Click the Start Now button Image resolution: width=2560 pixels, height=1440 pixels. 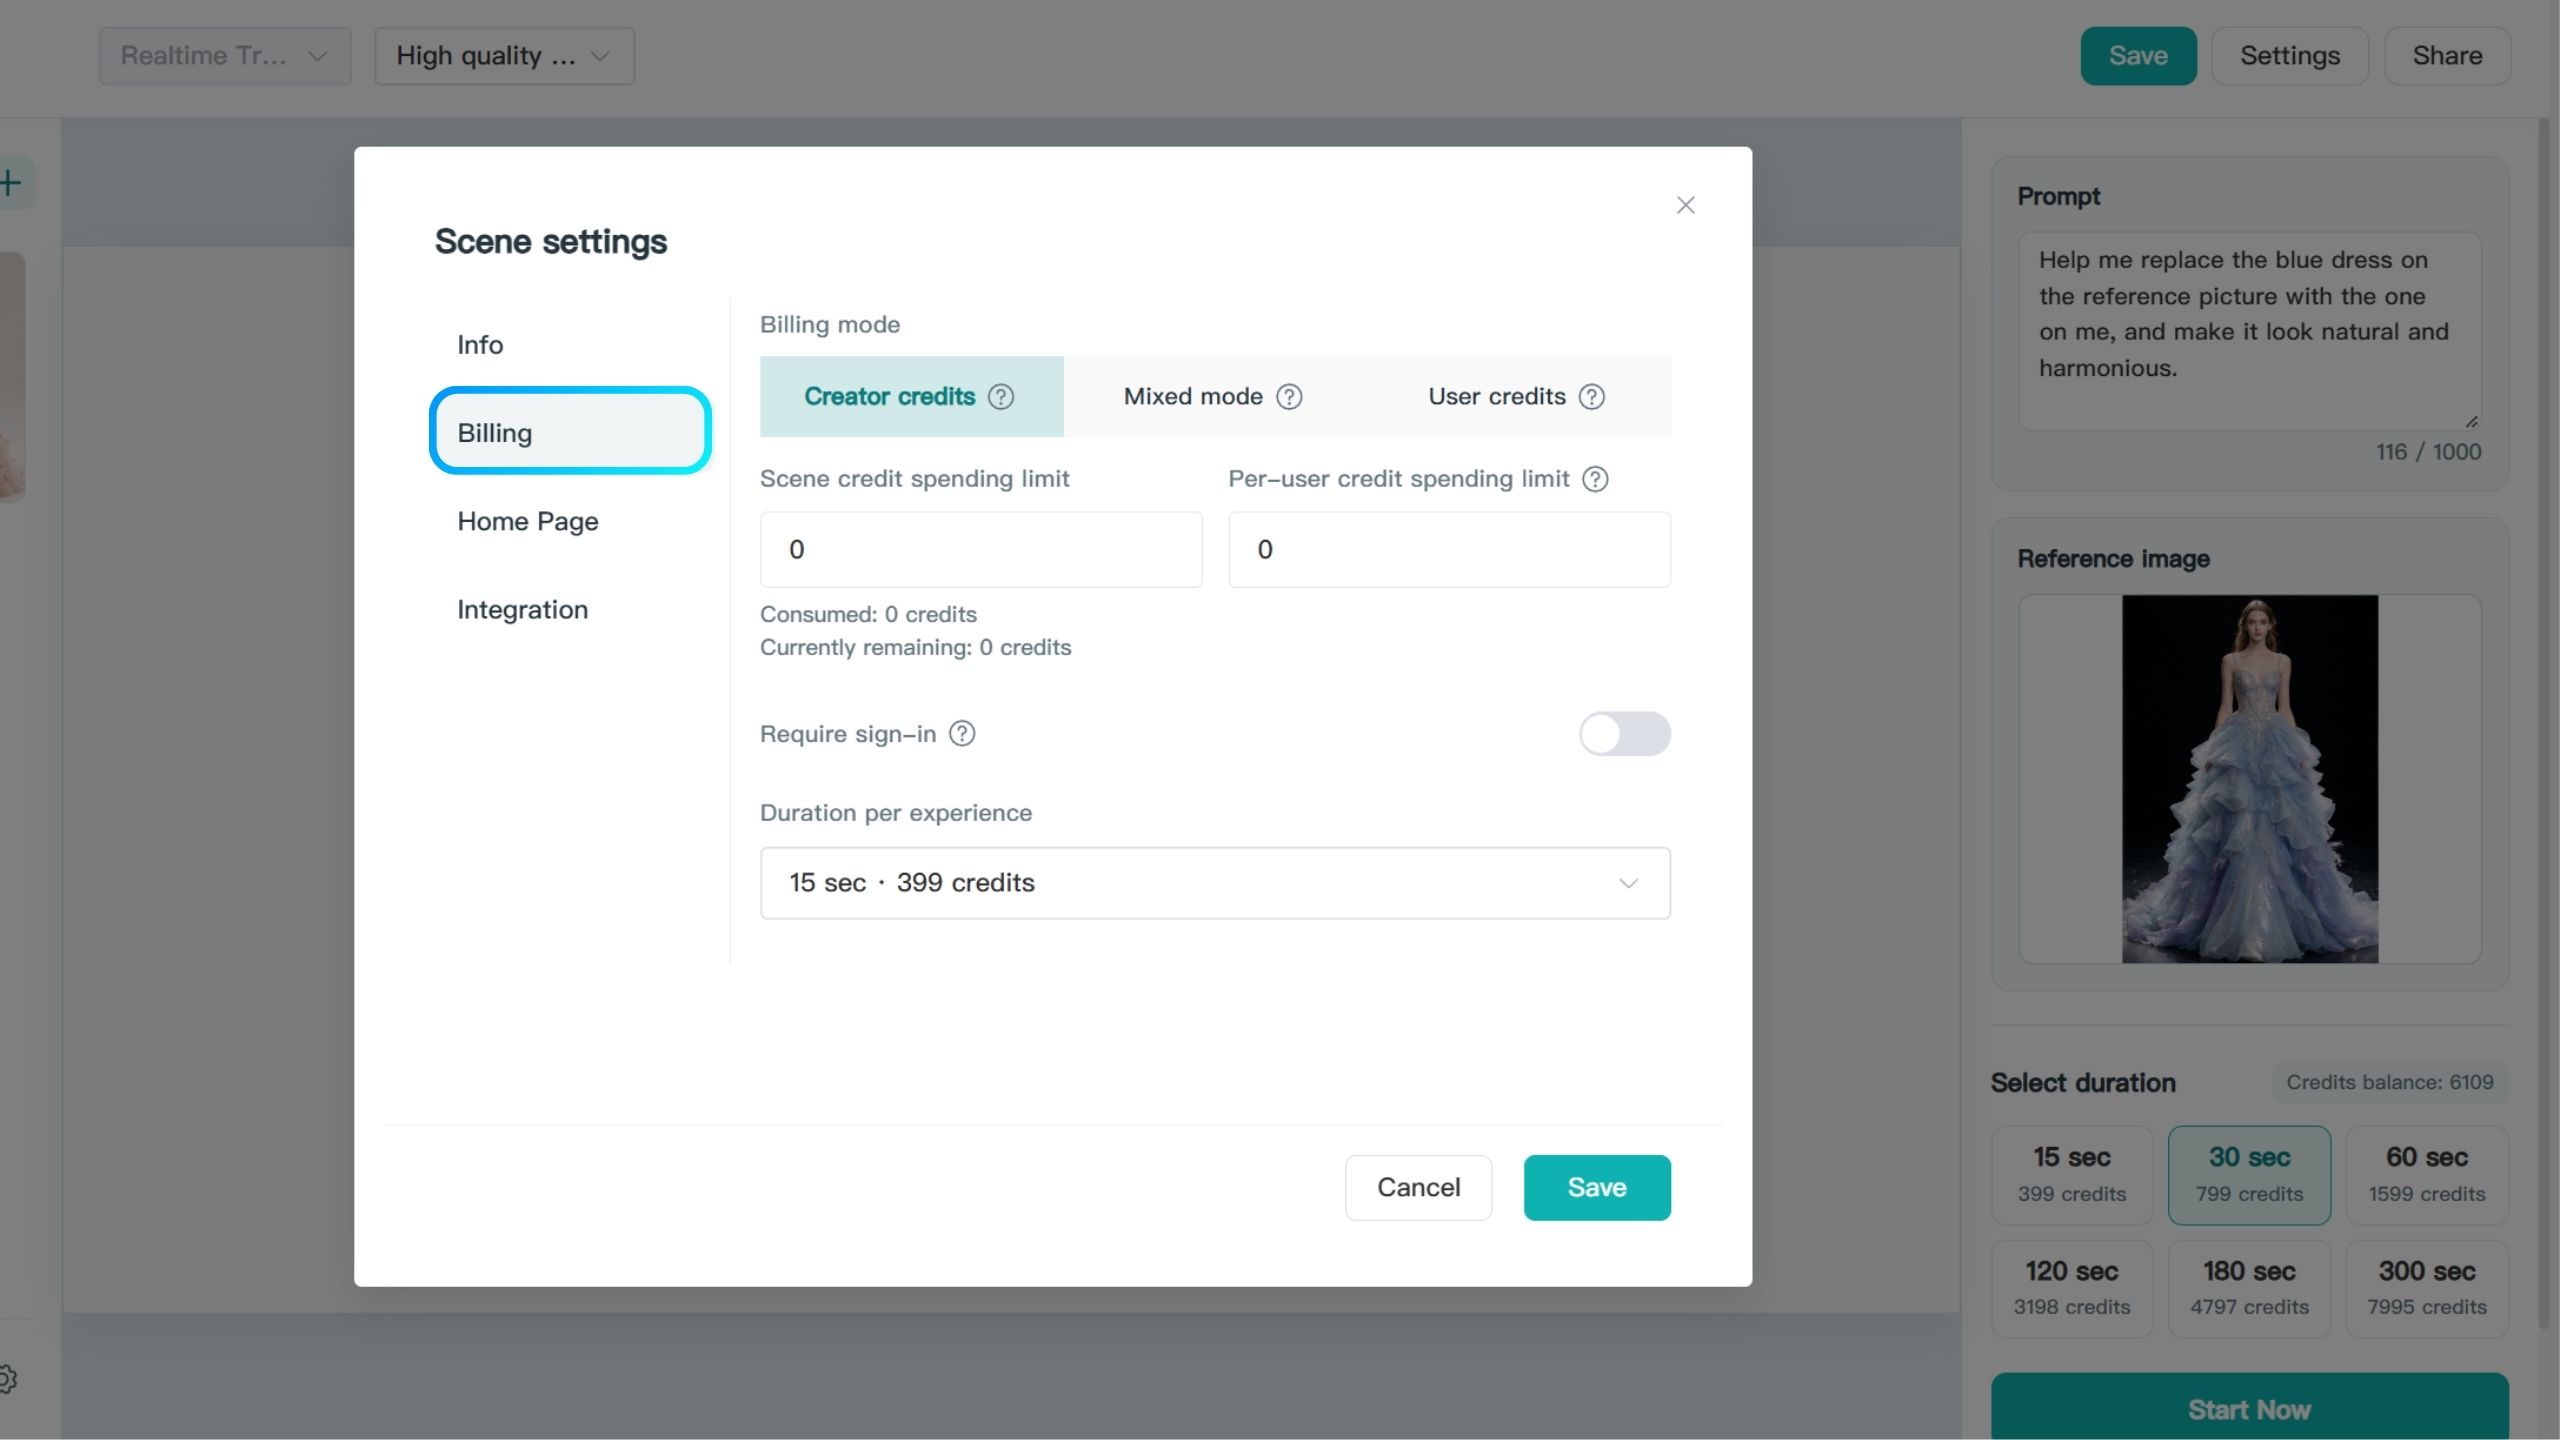coord(2249,1407)
